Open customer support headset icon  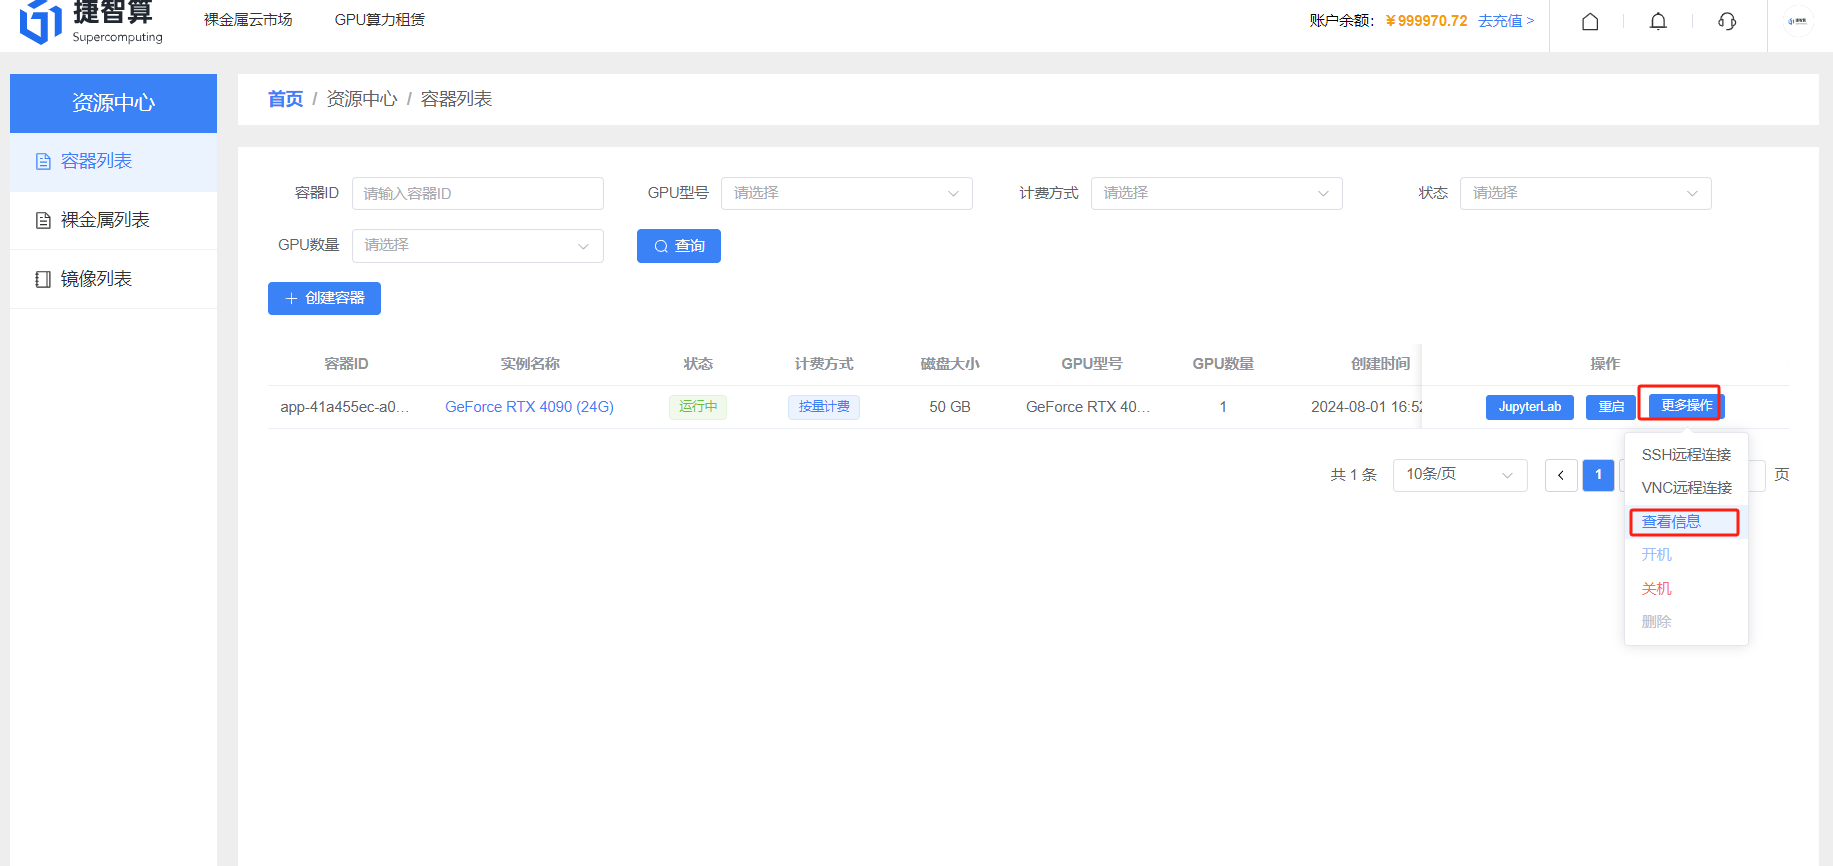click(1727, 21)
